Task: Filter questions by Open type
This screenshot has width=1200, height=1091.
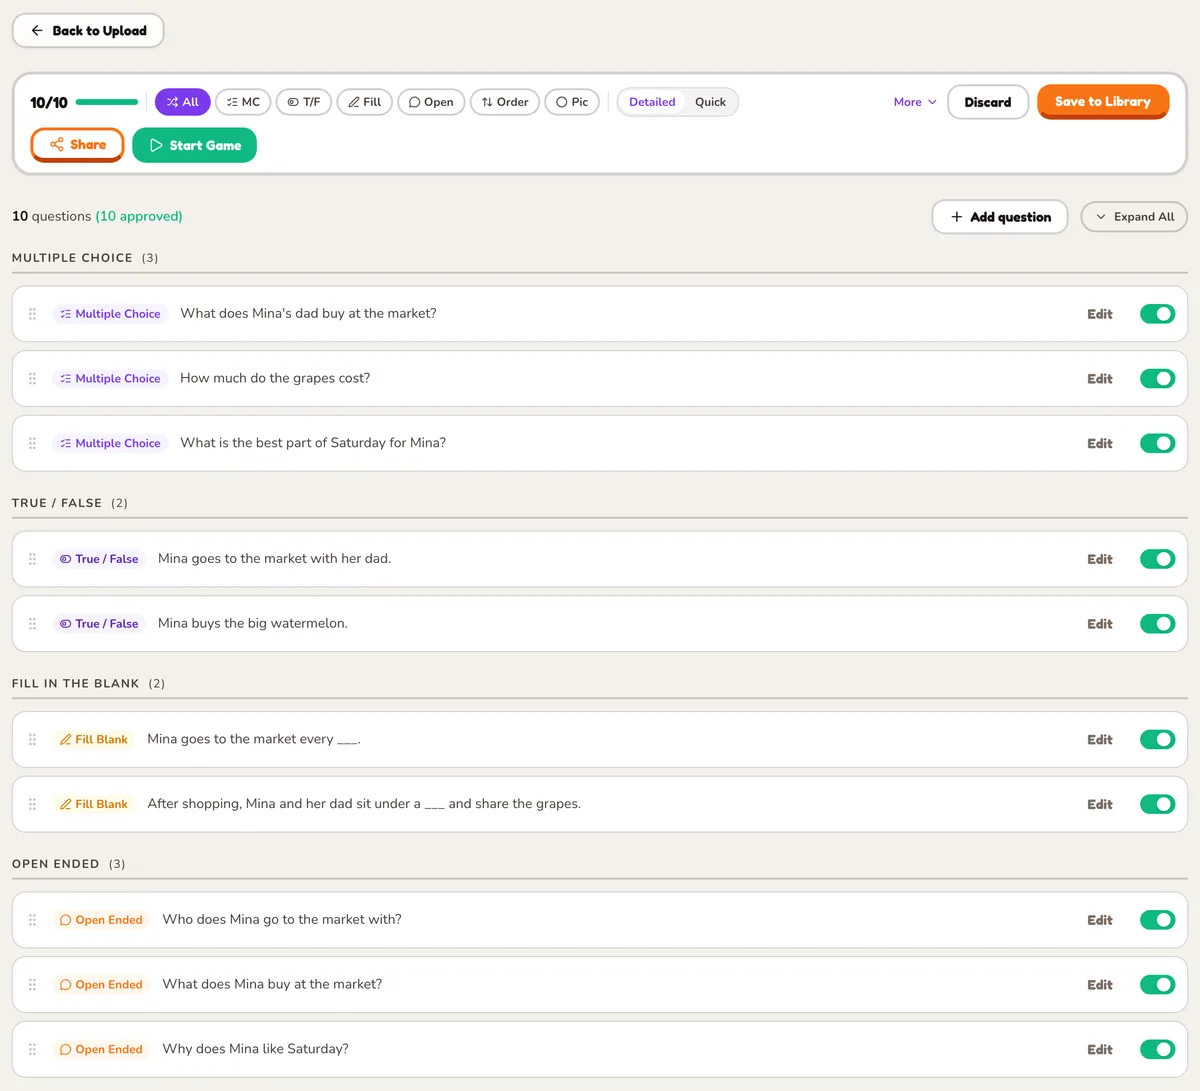Action: pos(431,102)
